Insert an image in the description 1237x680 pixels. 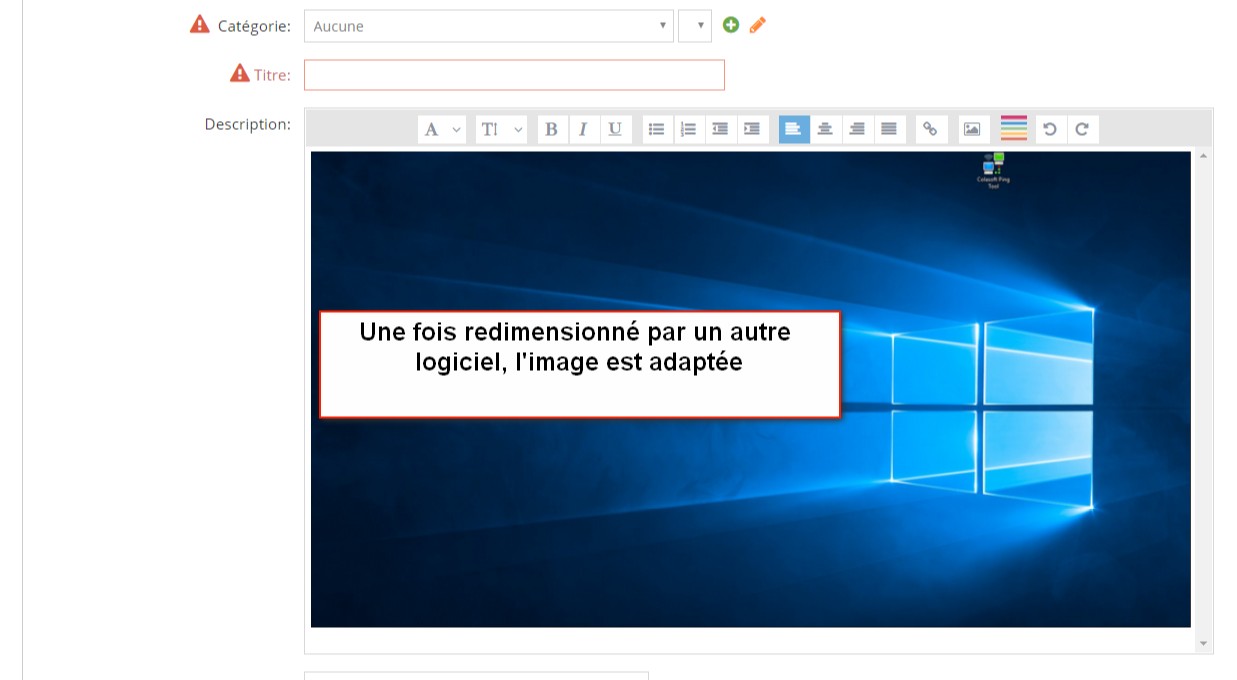point(972,129)
